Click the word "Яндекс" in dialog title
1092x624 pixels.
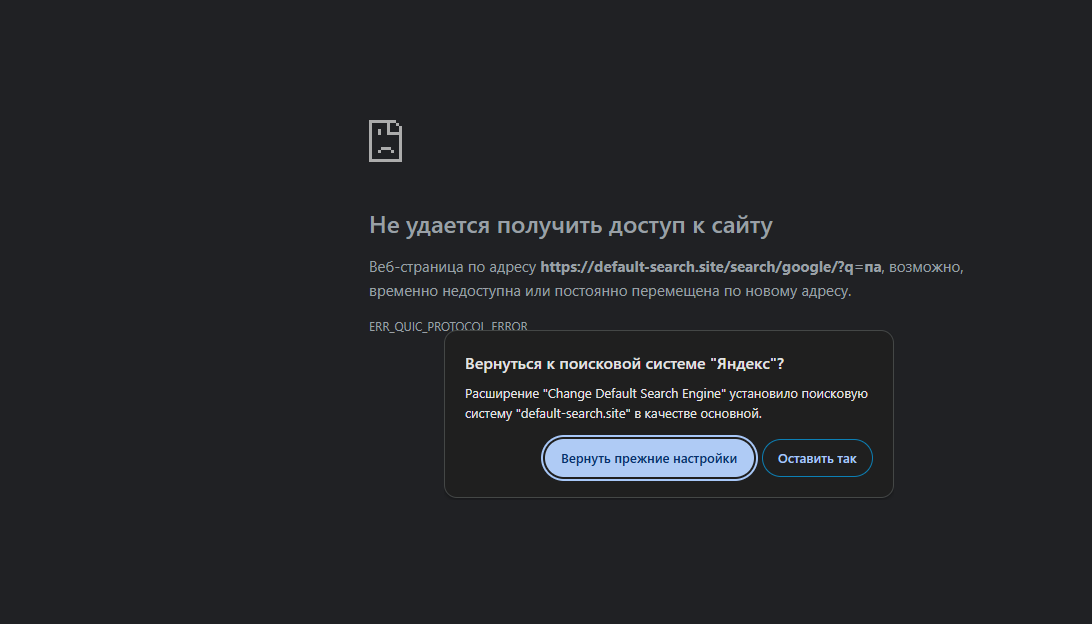[742, 364]
